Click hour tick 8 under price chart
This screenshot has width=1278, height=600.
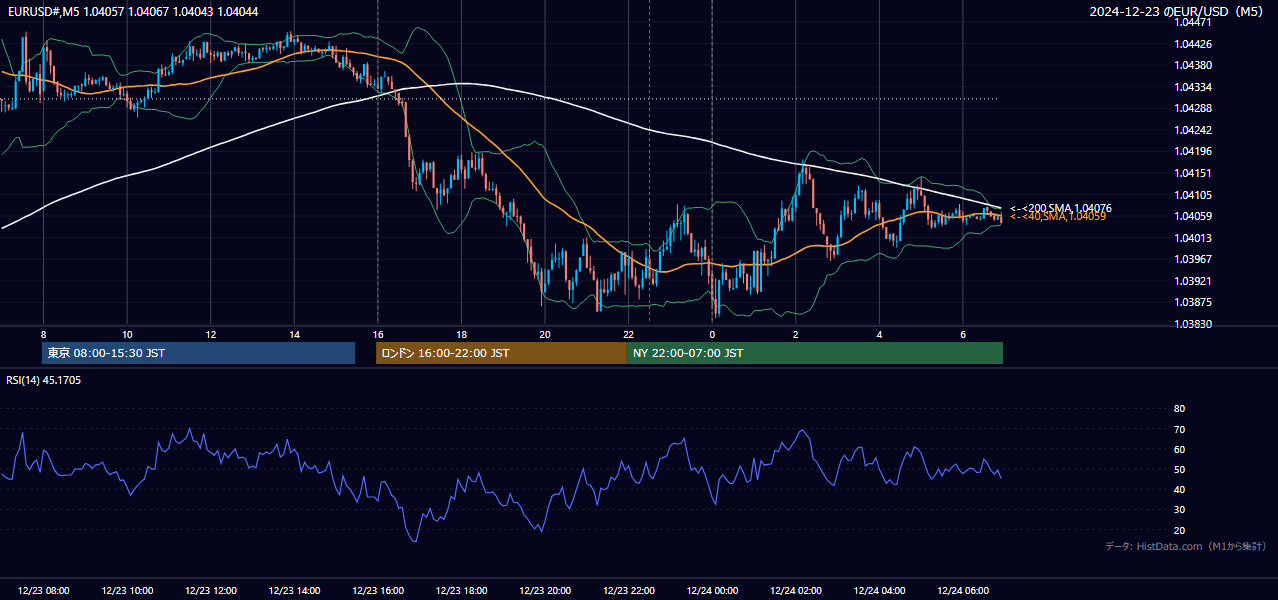click(x=43, y=334)
